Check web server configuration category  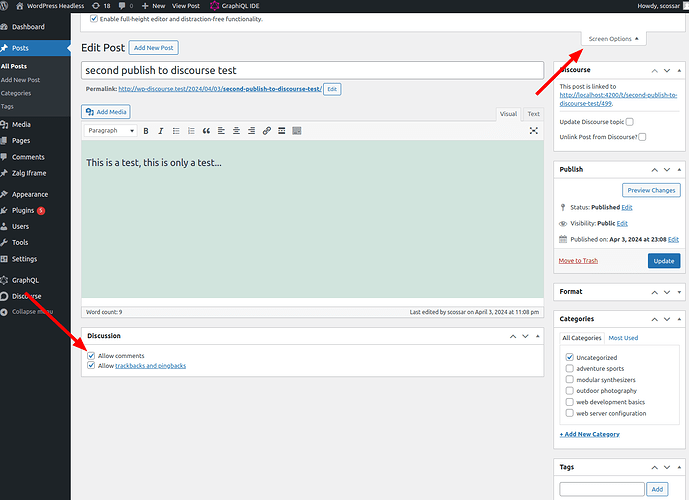(569, 413)
